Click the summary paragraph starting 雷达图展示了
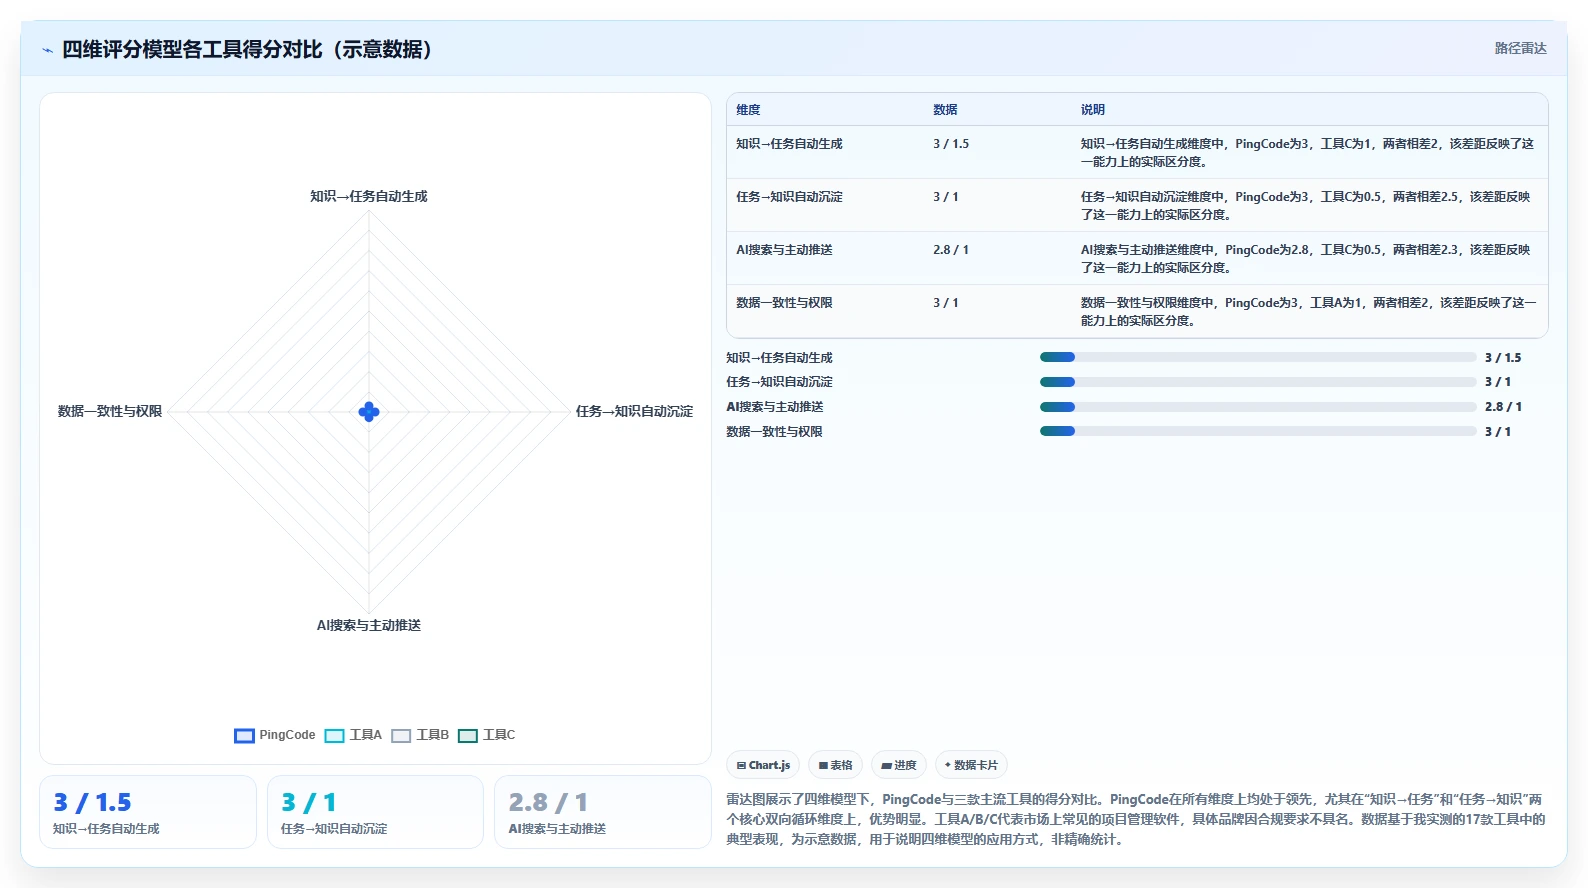Viewport: 1588px width, 888px height. [1136, 819]
